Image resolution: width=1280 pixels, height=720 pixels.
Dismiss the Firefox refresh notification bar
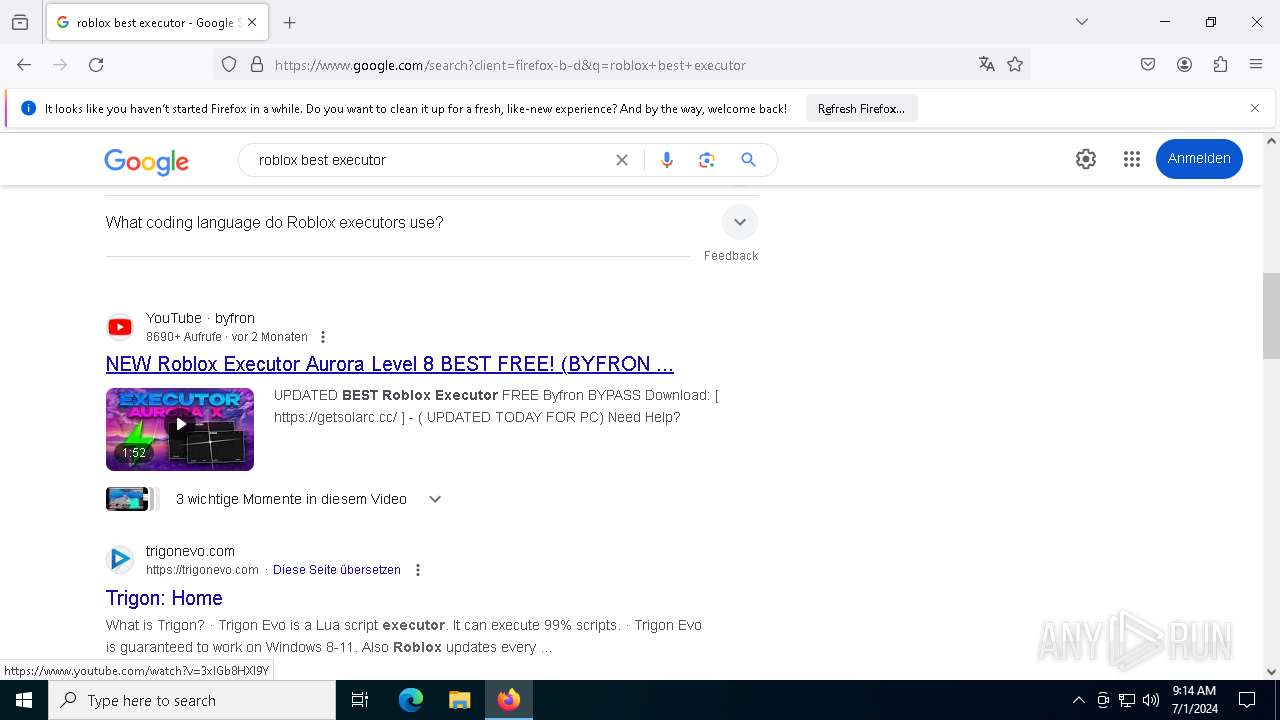coord(1255,108)
